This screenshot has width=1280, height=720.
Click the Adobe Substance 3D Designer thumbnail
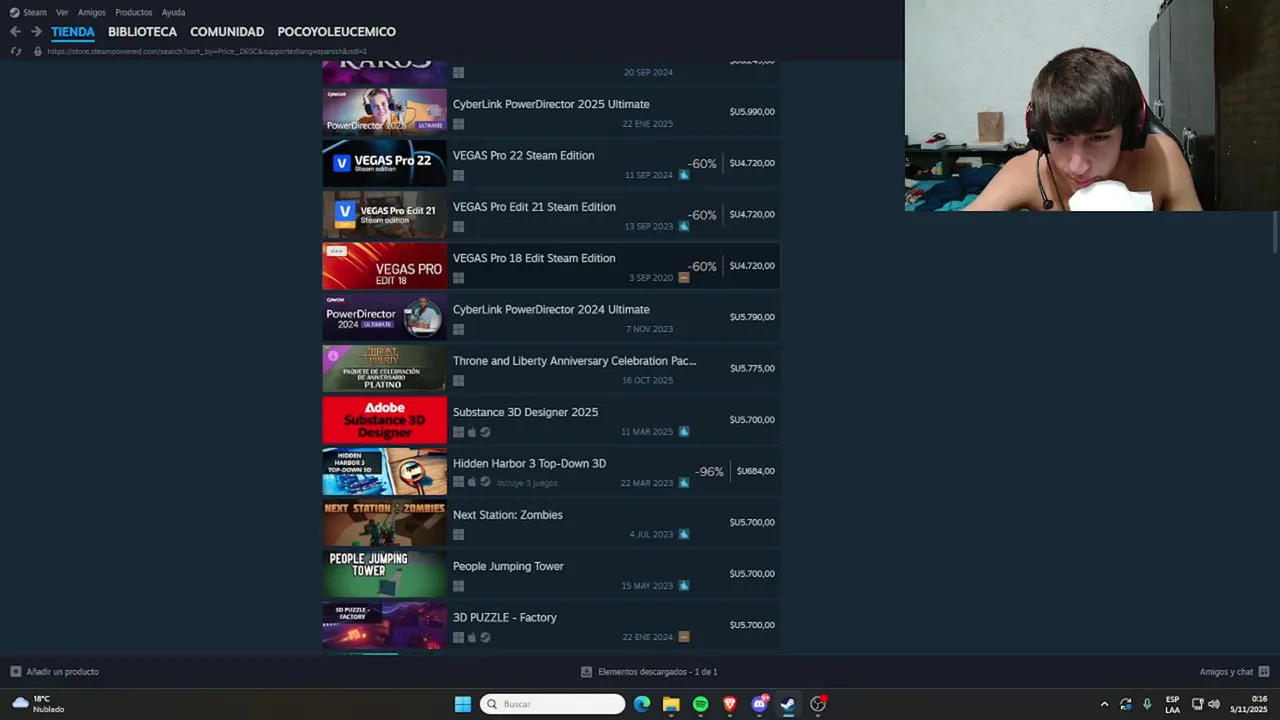[384, 420]
